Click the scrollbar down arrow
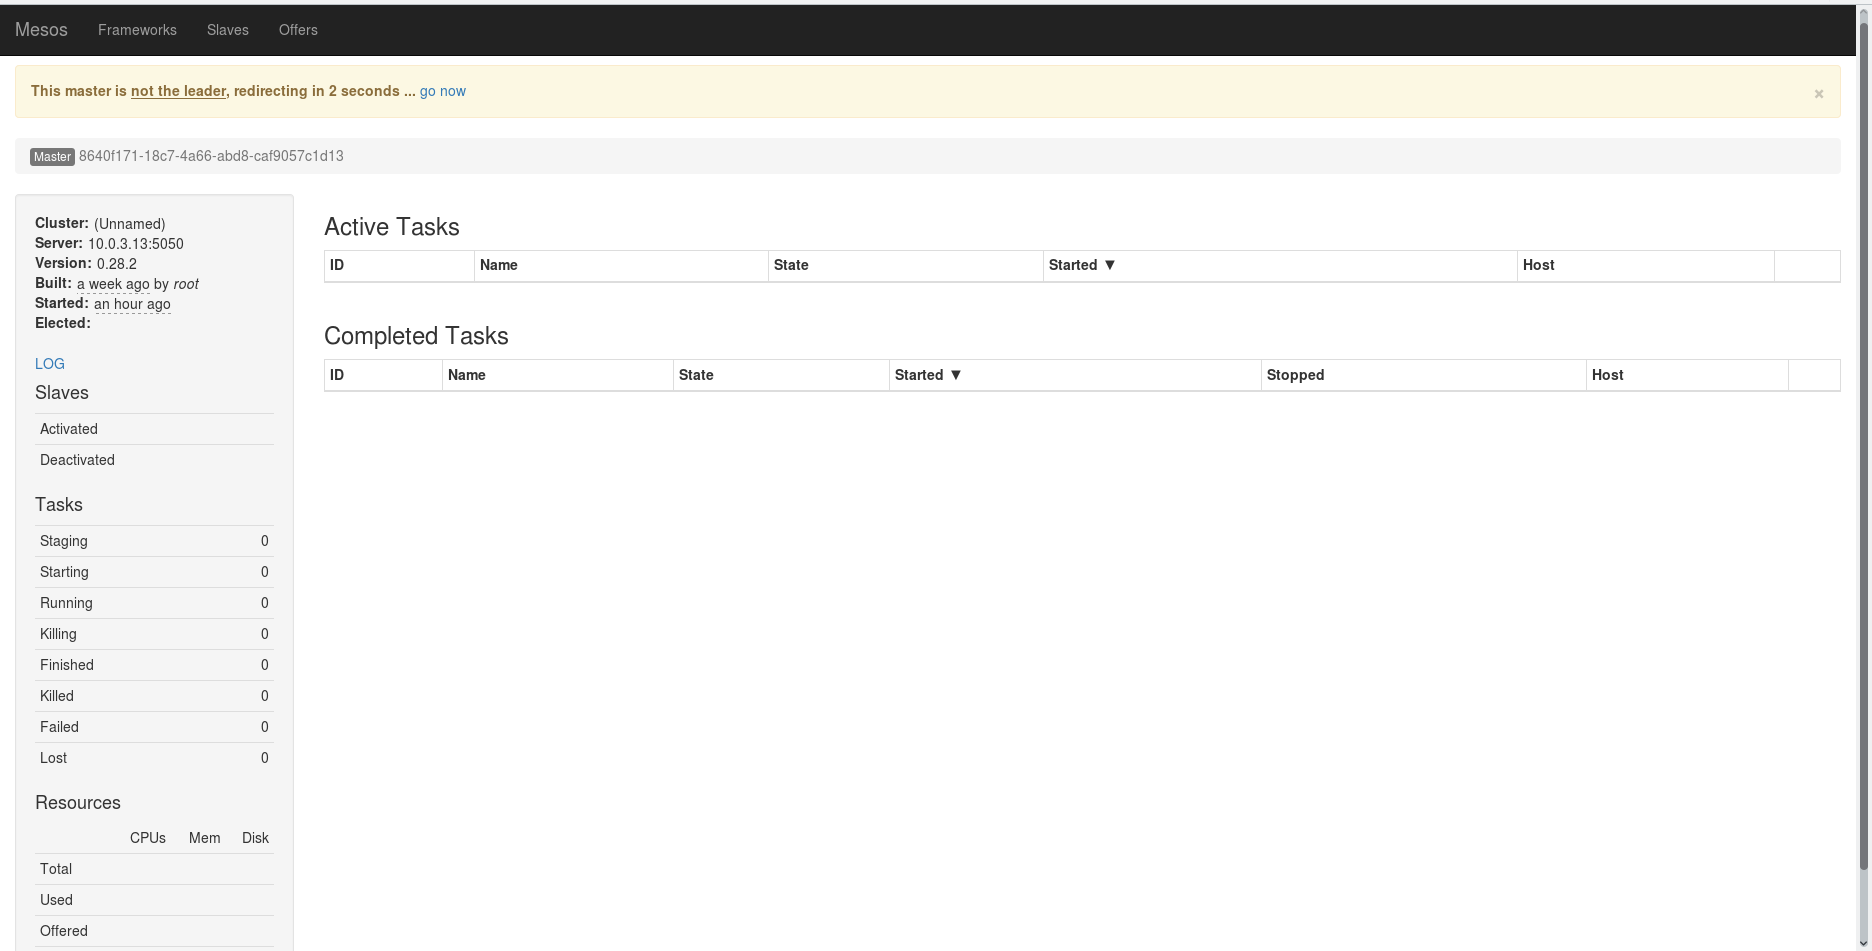 click(1864, 943)
